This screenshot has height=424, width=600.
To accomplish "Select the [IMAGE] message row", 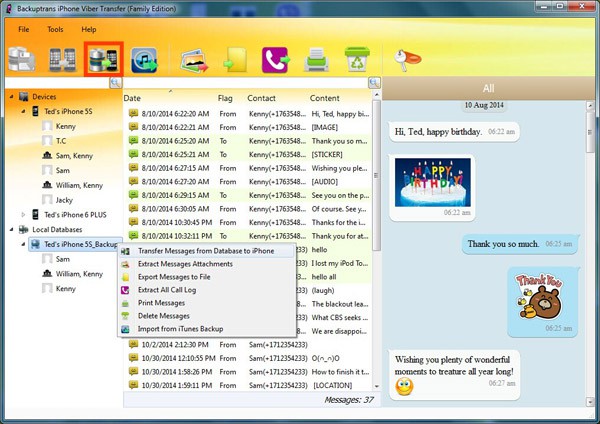I will point(248,127).
